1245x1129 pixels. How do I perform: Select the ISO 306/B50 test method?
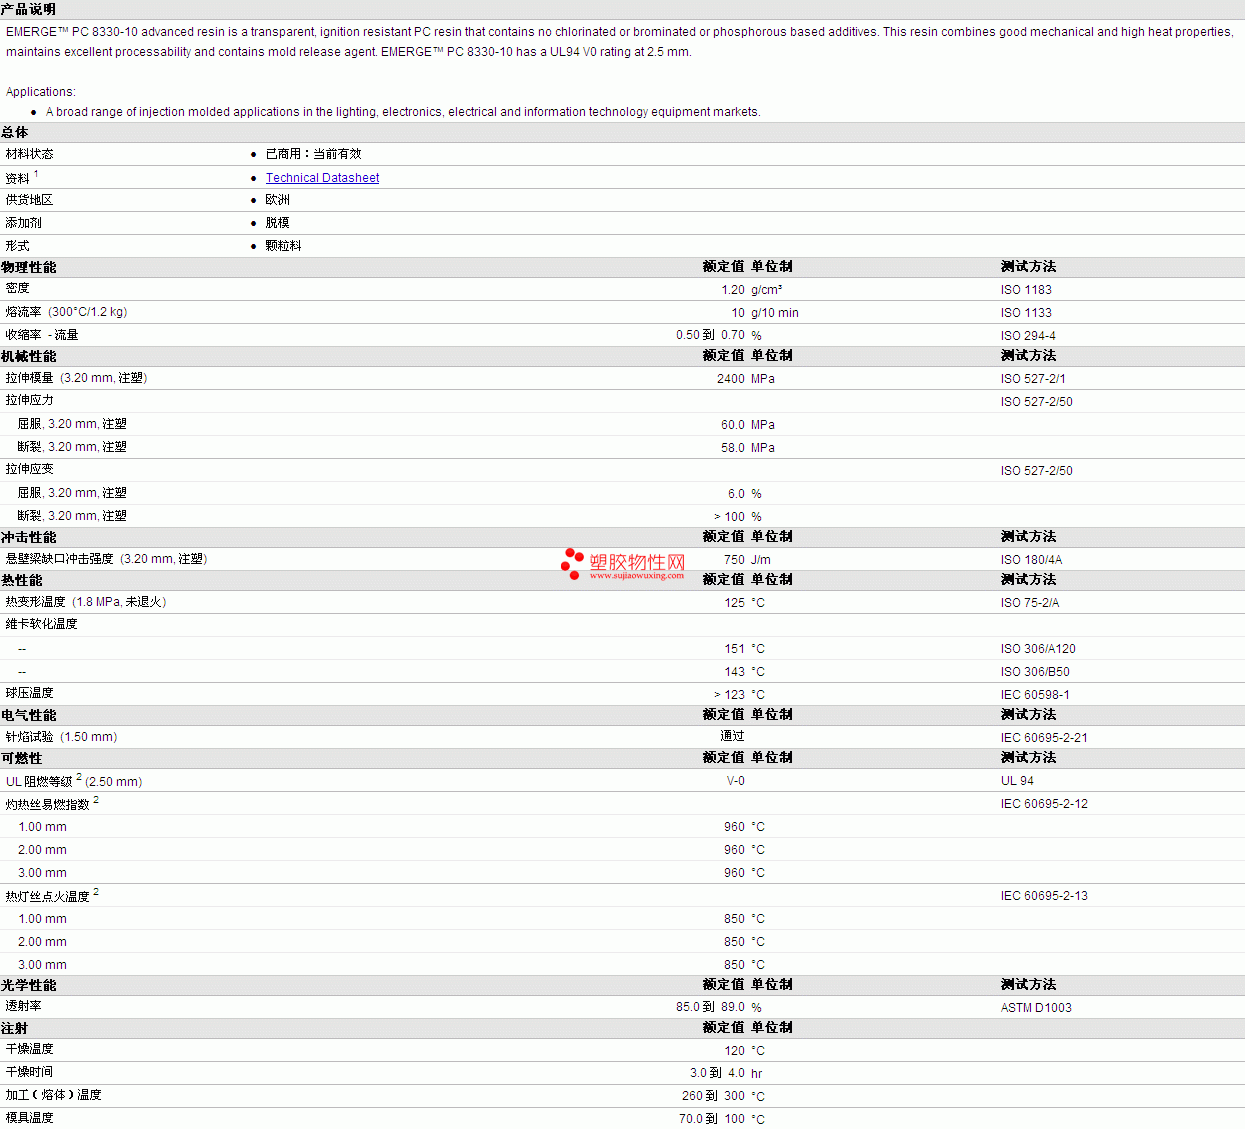[1035, 672]
